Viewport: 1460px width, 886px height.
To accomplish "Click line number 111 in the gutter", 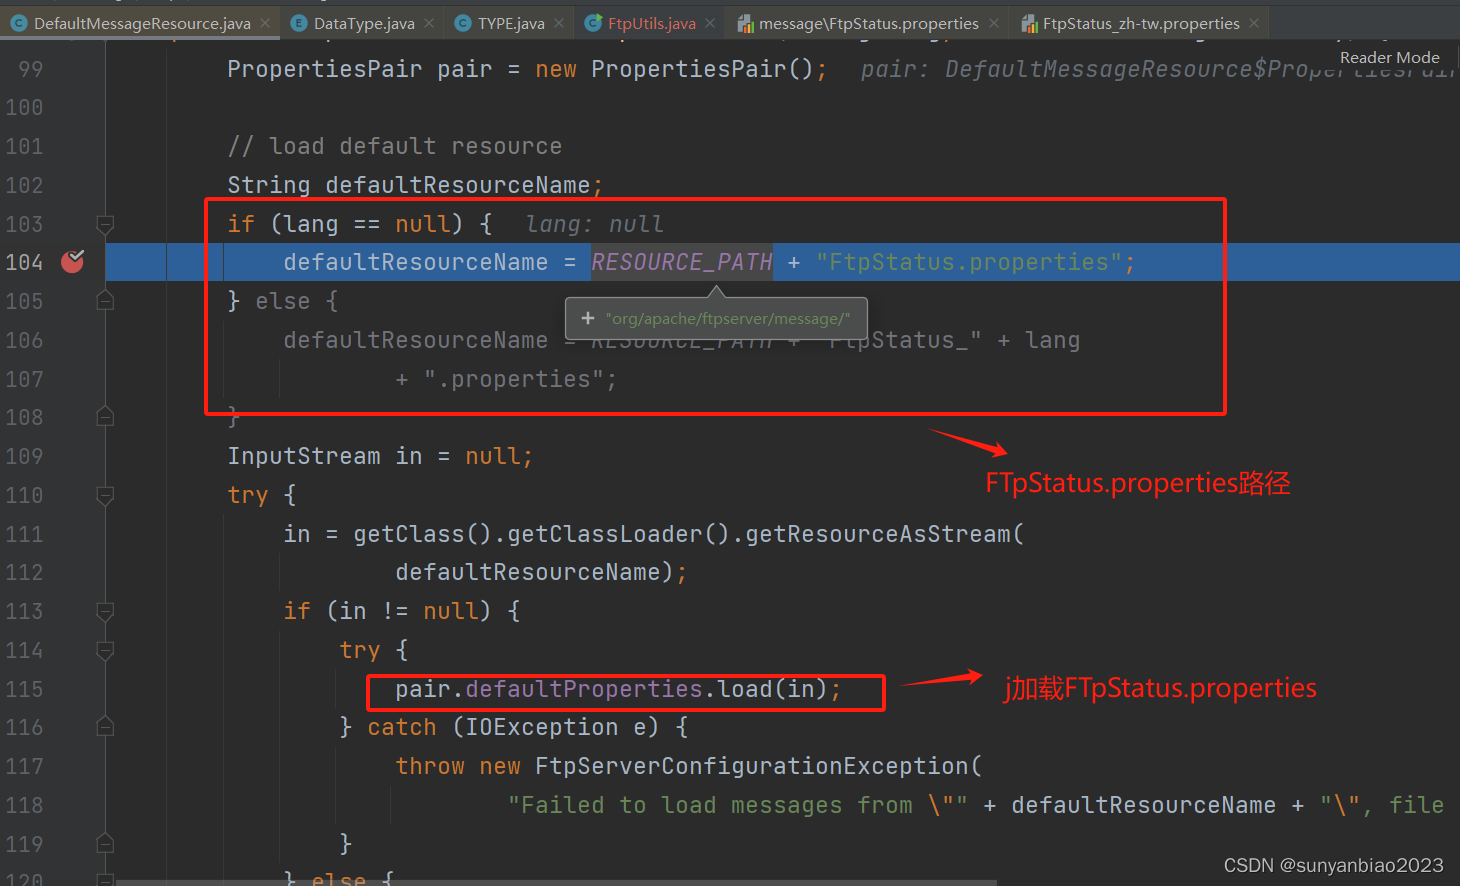I will click(24, 533).
